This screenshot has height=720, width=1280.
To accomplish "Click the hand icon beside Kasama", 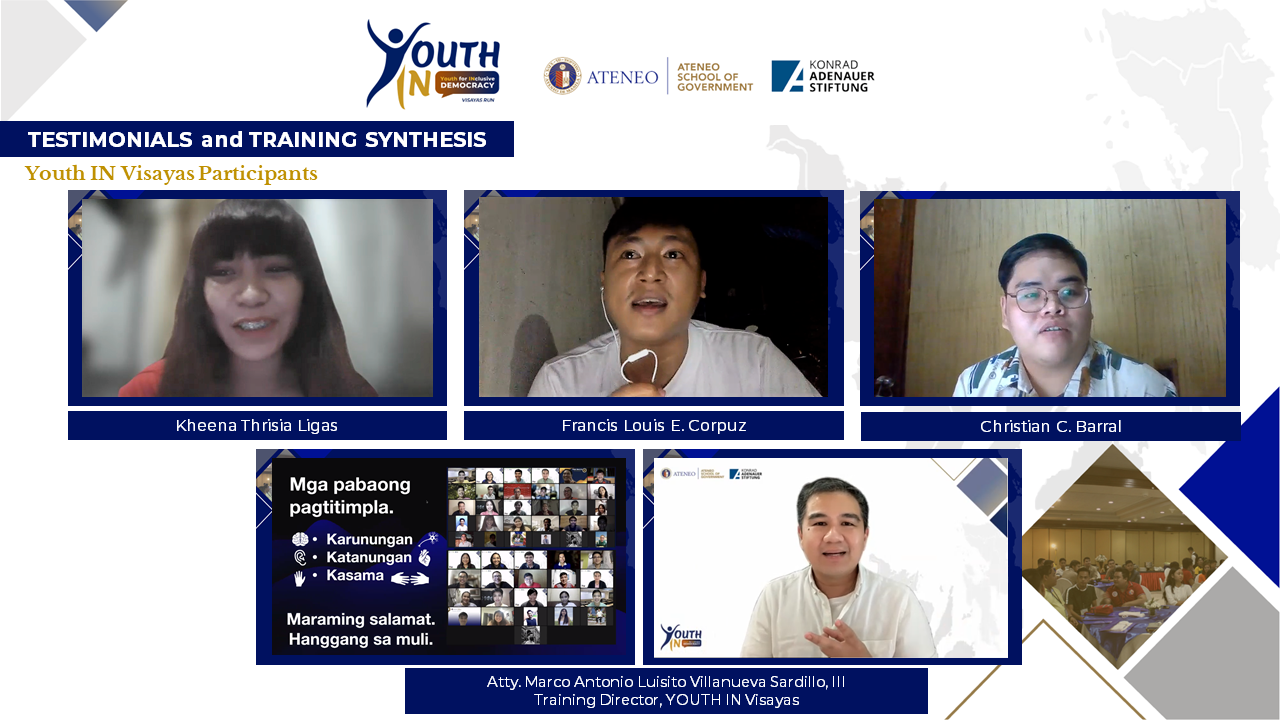I will point(299,577).
